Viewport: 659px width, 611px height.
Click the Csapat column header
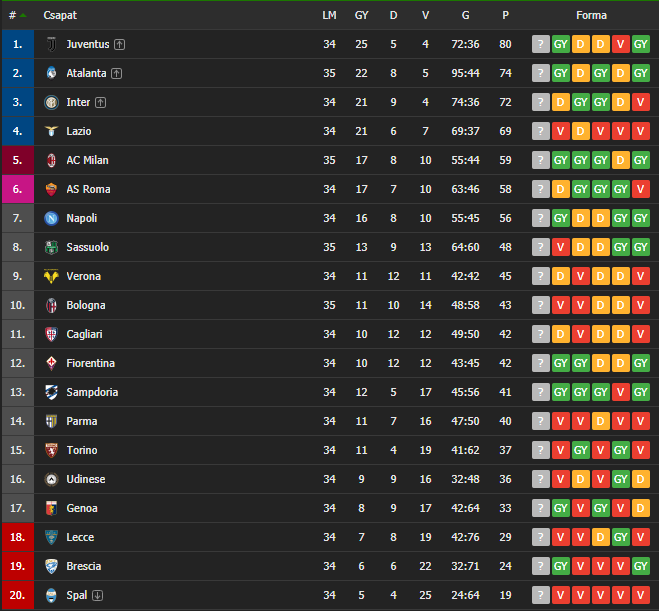(60, 16)
